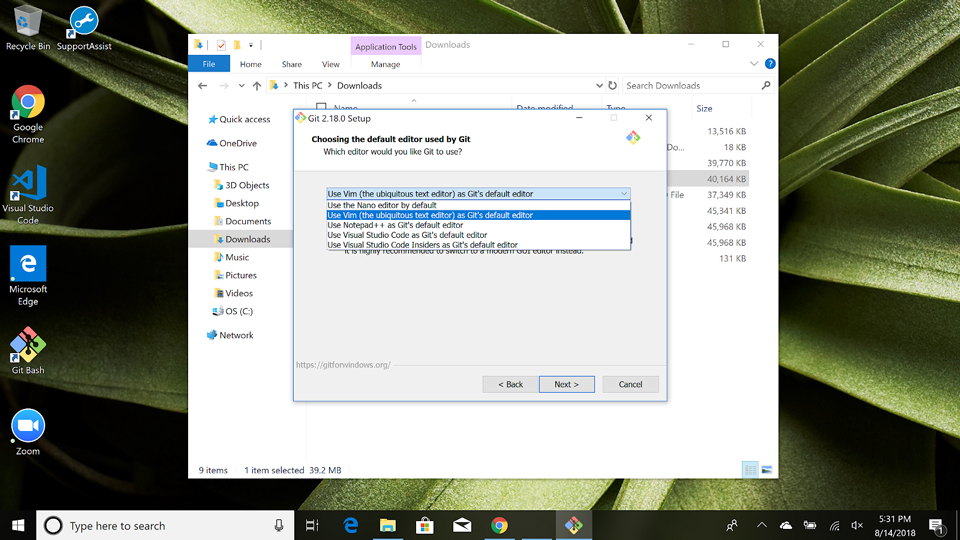Go up one folder level

(257, 86)
